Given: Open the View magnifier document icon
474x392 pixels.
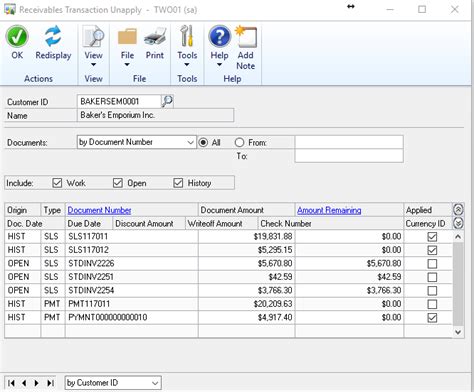Looking at the screenshot, I should pyautogui.click(x=93, y=36).
